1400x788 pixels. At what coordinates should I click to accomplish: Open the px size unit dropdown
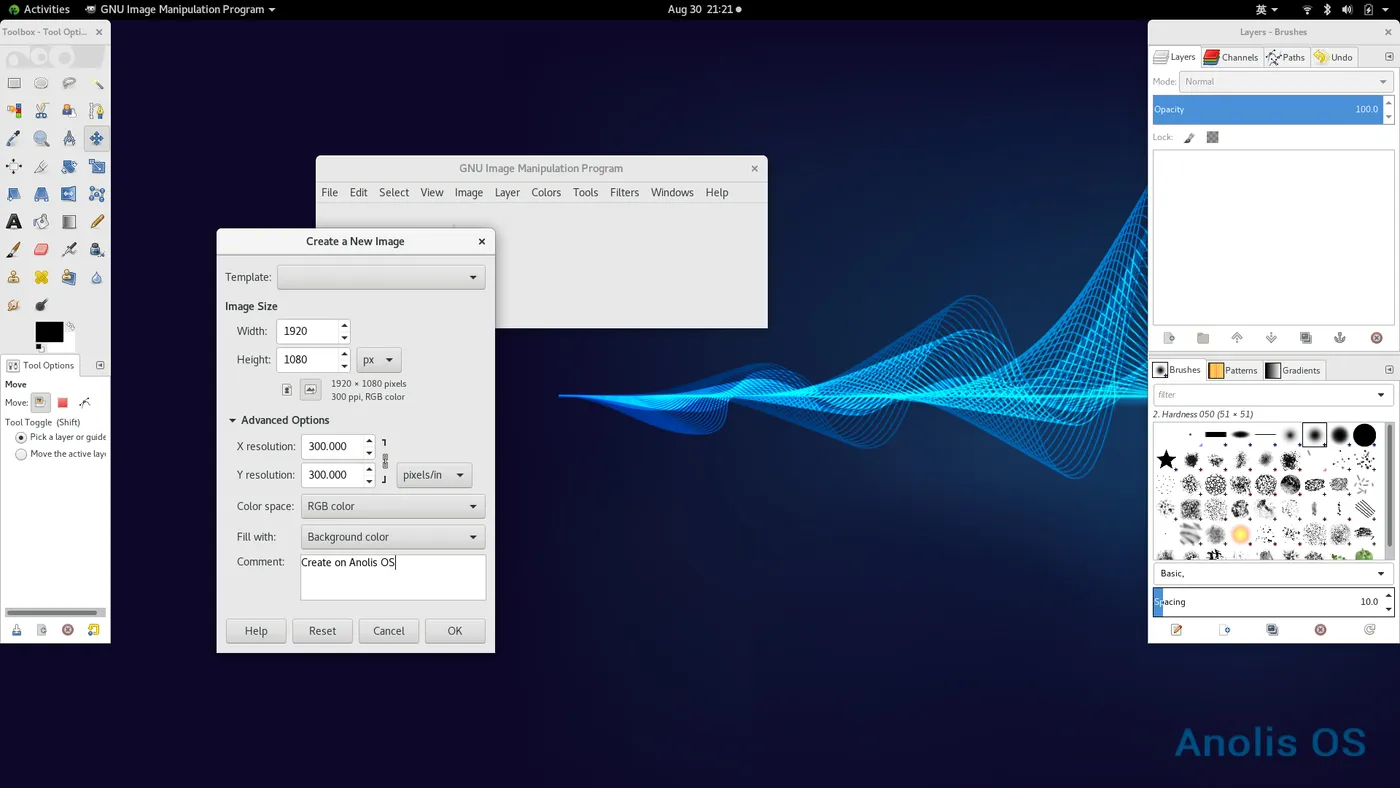(379, 360)
